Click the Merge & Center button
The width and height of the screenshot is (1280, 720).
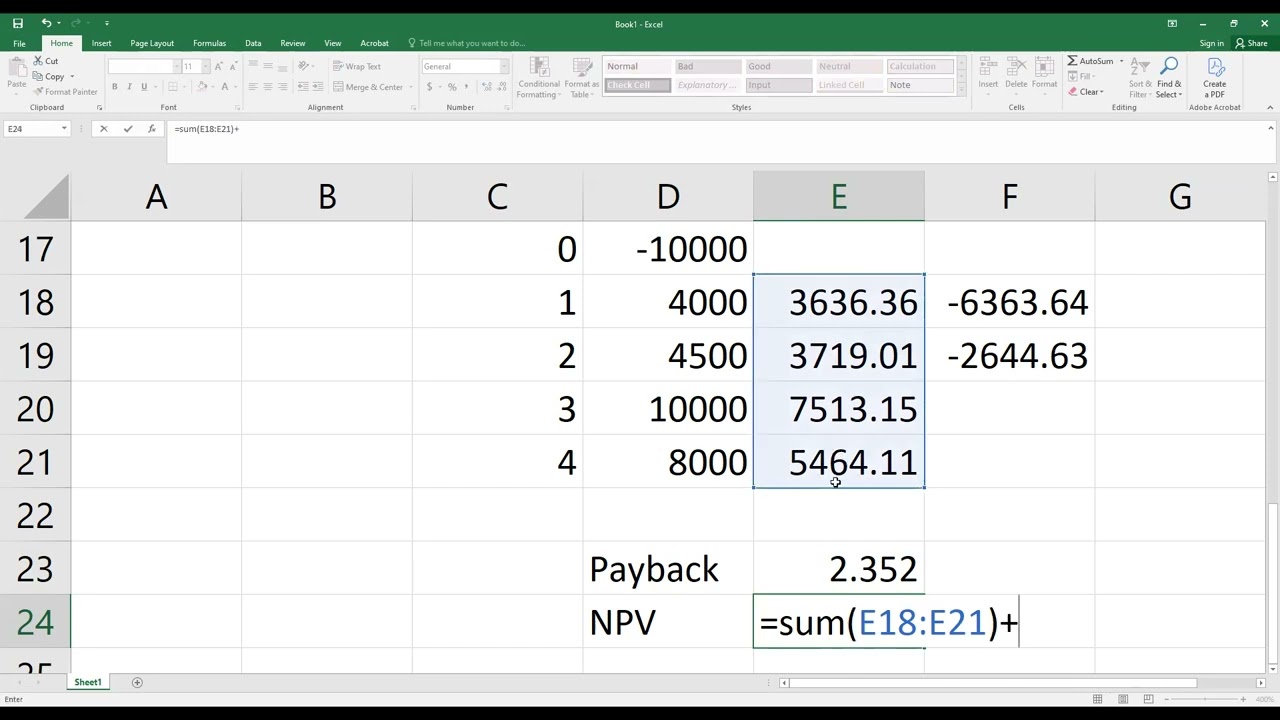[367, 87]
